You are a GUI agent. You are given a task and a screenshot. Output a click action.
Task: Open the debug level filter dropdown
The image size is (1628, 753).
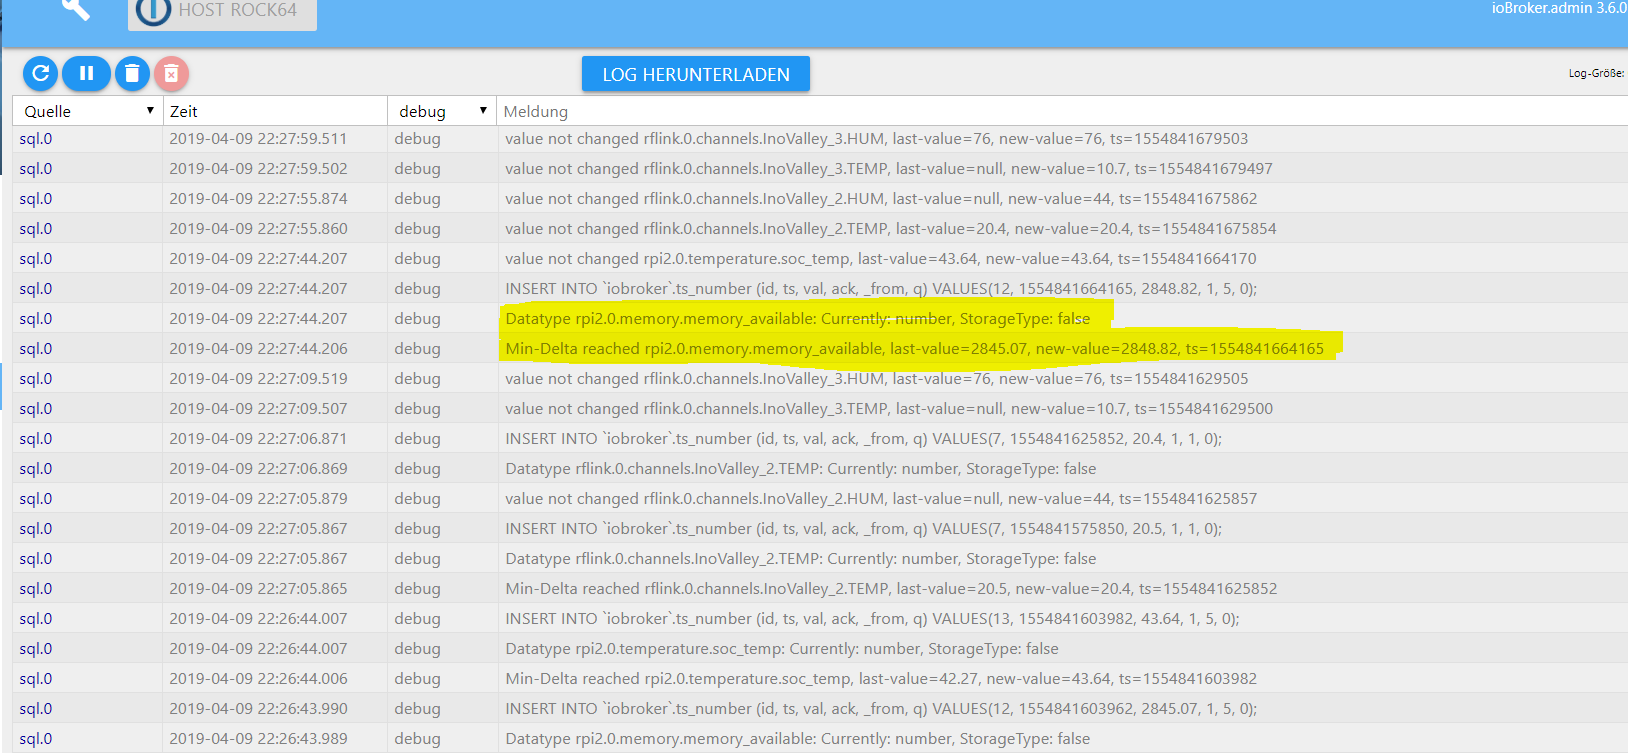pyautogui.click(x=442, y=111)
